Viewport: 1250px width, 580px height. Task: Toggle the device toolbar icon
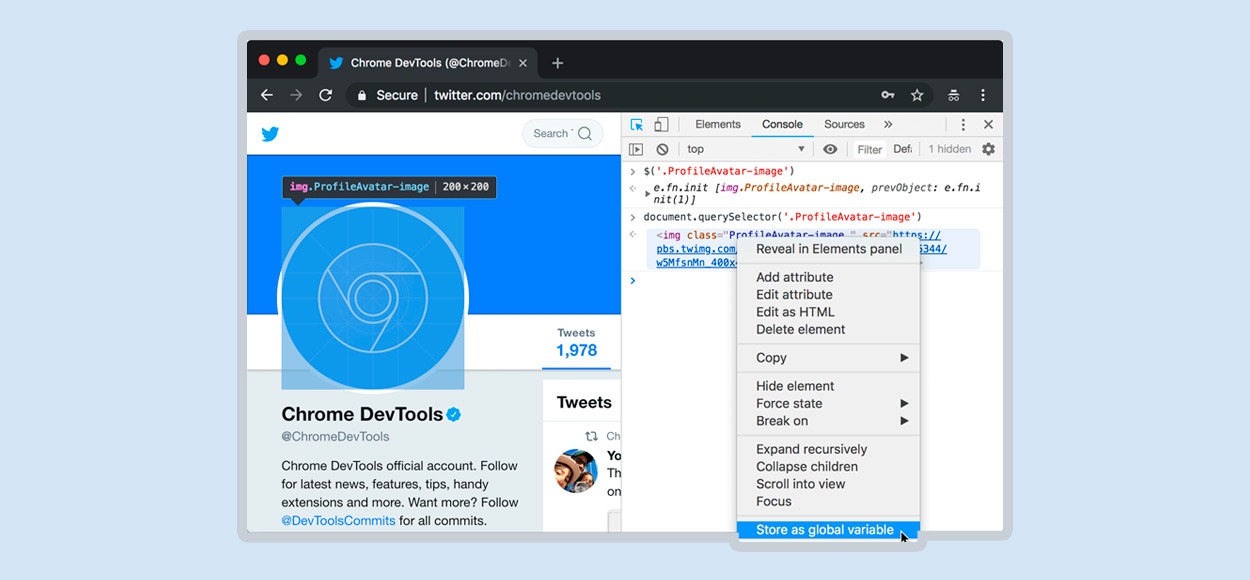(x=661, y=125)
